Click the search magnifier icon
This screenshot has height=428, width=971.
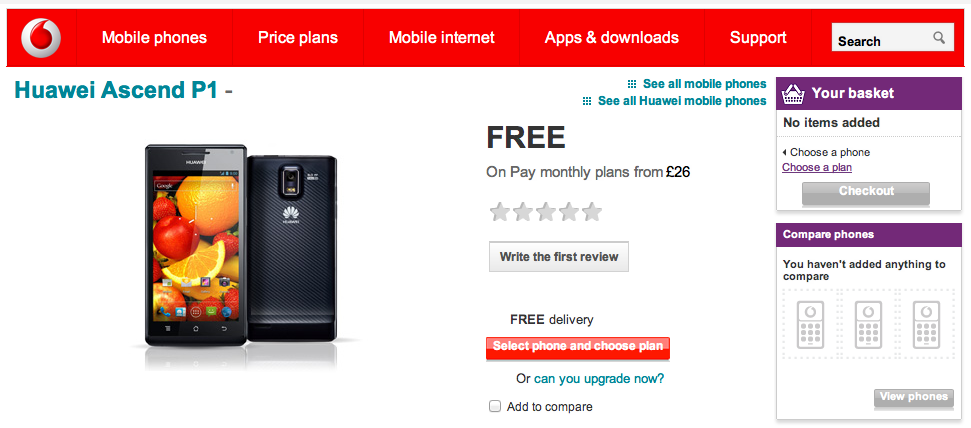click(x=939, y=38)
